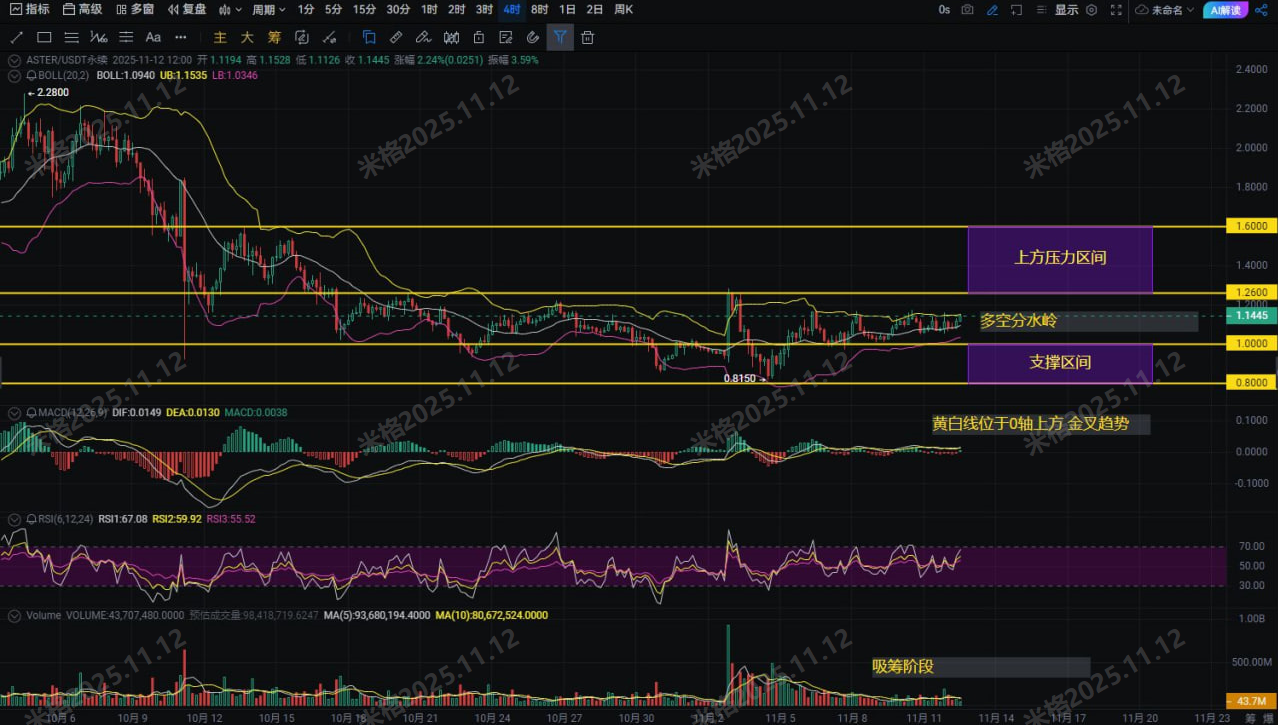Collapse the ASTER/USDT info row chevron
The height and width of the screenshot is (725, 1278).
point(15,60)
